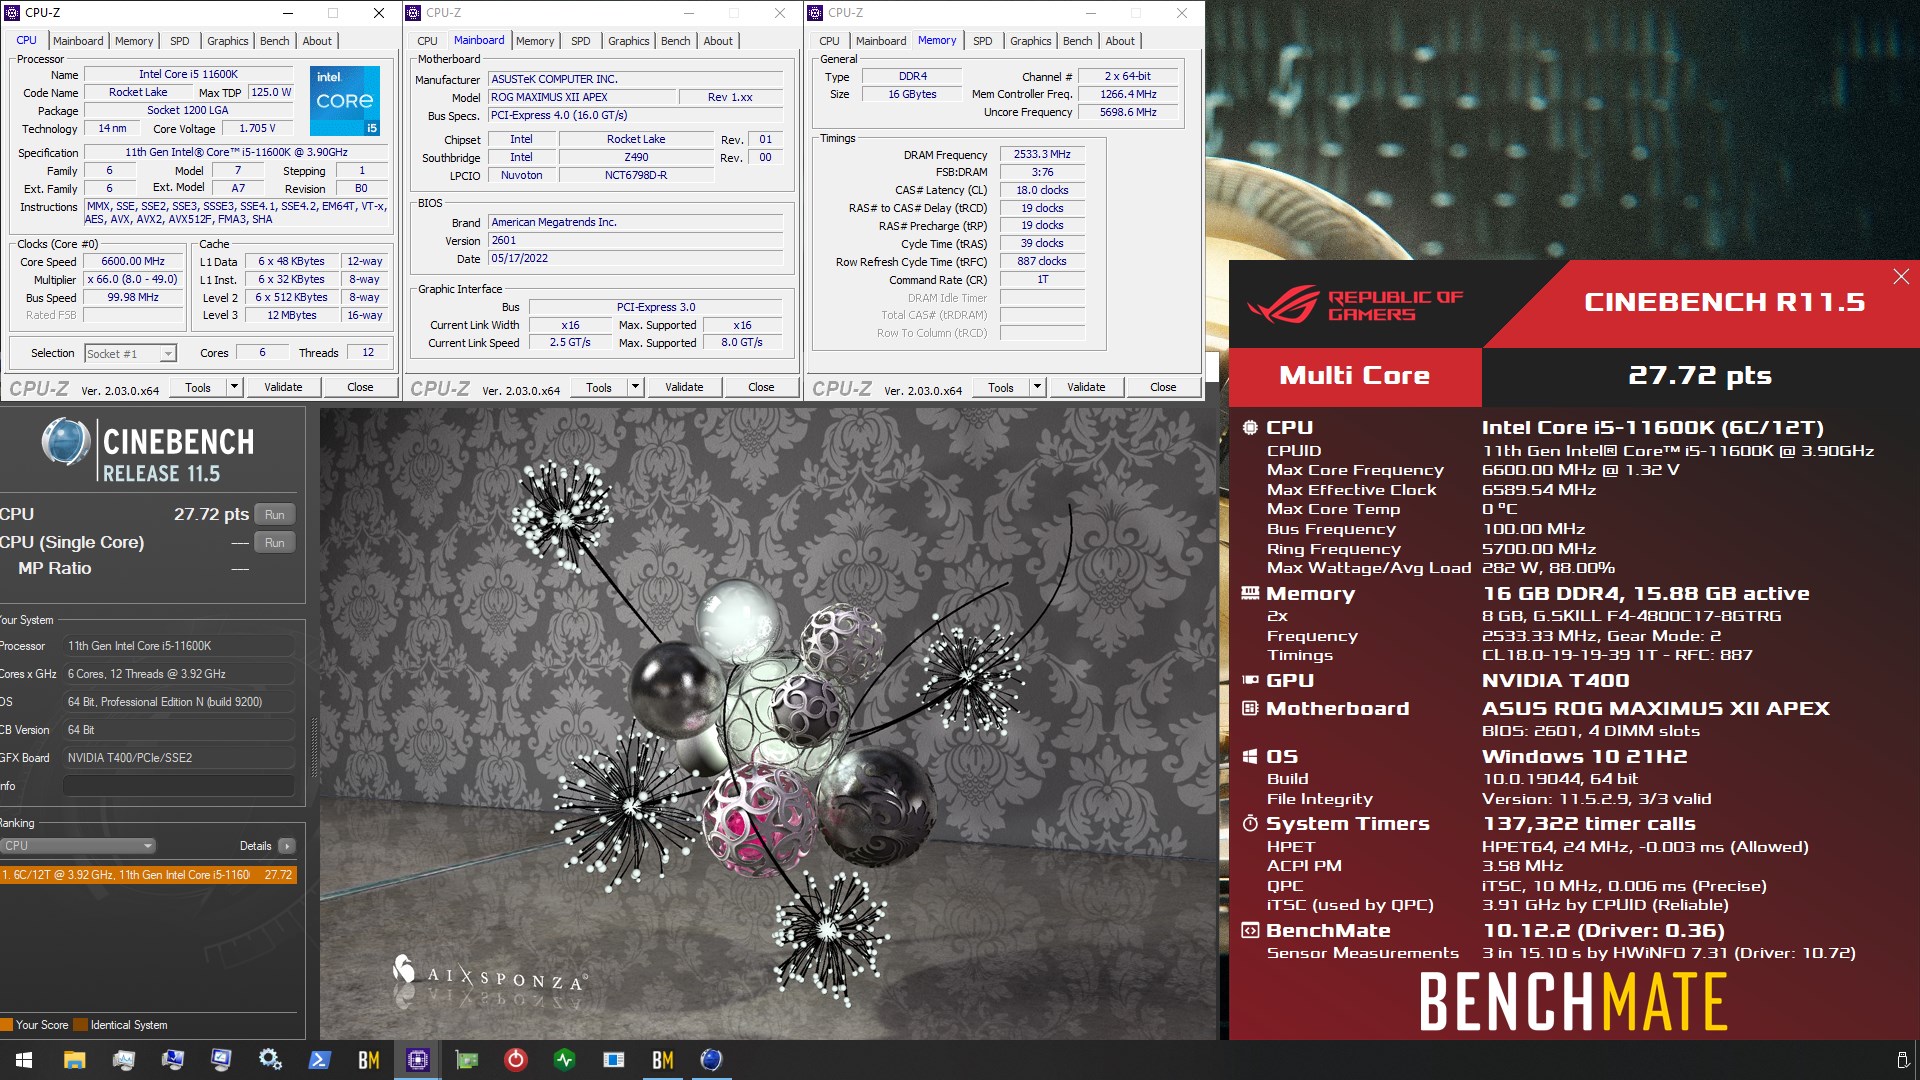The height and width of the screenshot is (1080, 1920).
Task: Click the empty Info field in Cinebench
Action: 179,786
